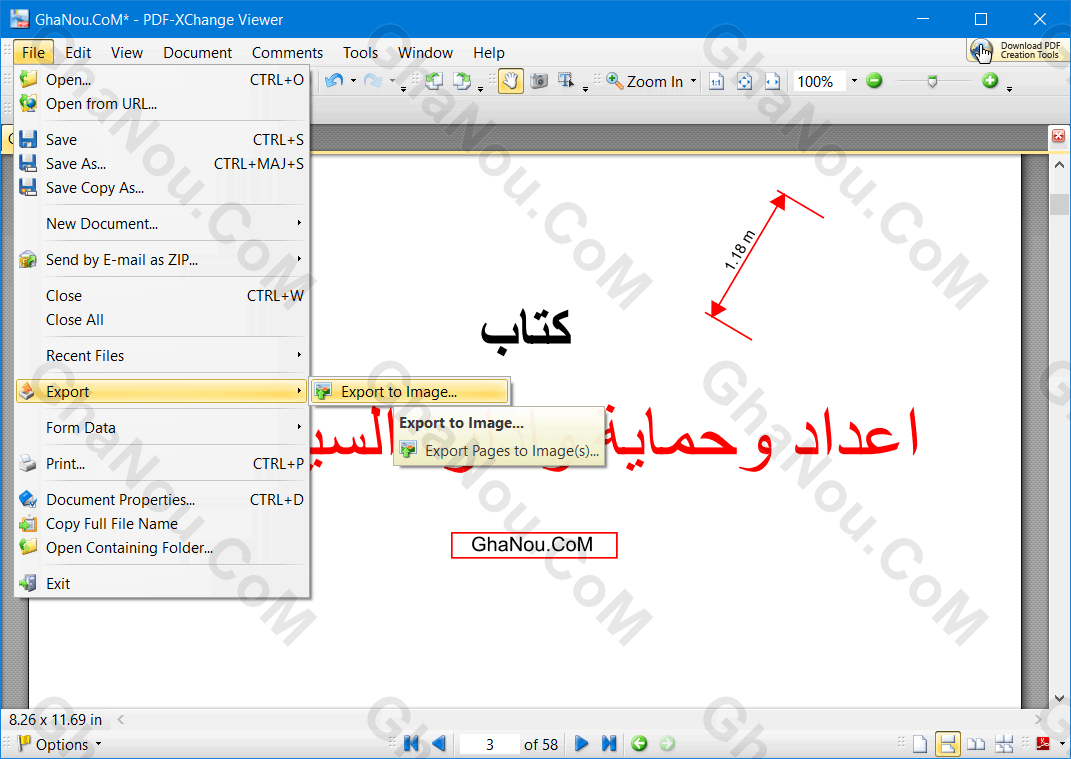The image size is (1071, 759).
Task: Expand the New Document submenu
Action: (162, 223)
